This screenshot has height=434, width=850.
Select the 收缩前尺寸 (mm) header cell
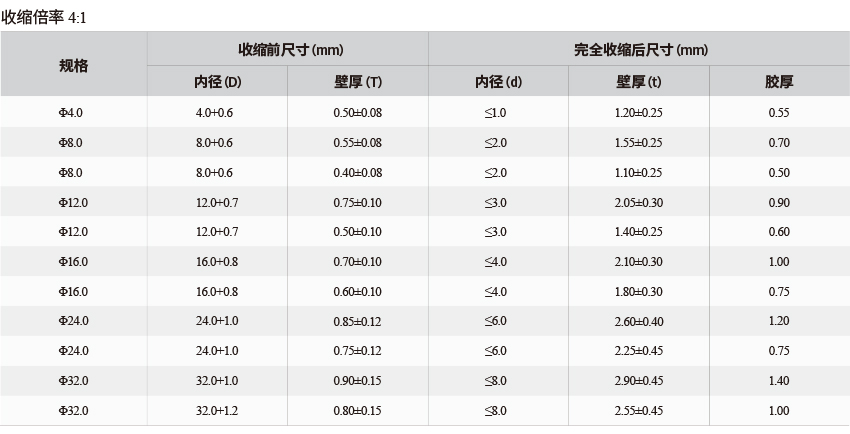(x=290, y=49)
